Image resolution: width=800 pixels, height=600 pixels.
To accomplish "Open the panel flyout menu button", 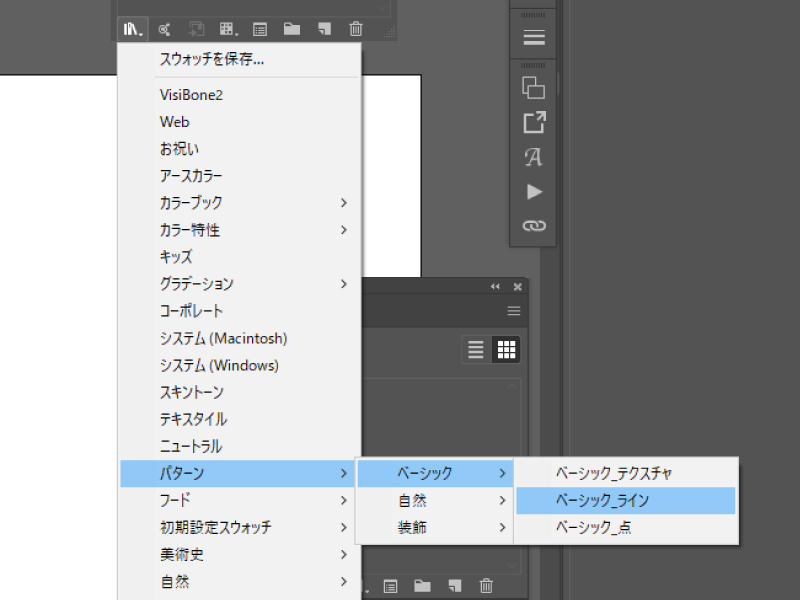I will pyautogui.click(x=513, y=310).
